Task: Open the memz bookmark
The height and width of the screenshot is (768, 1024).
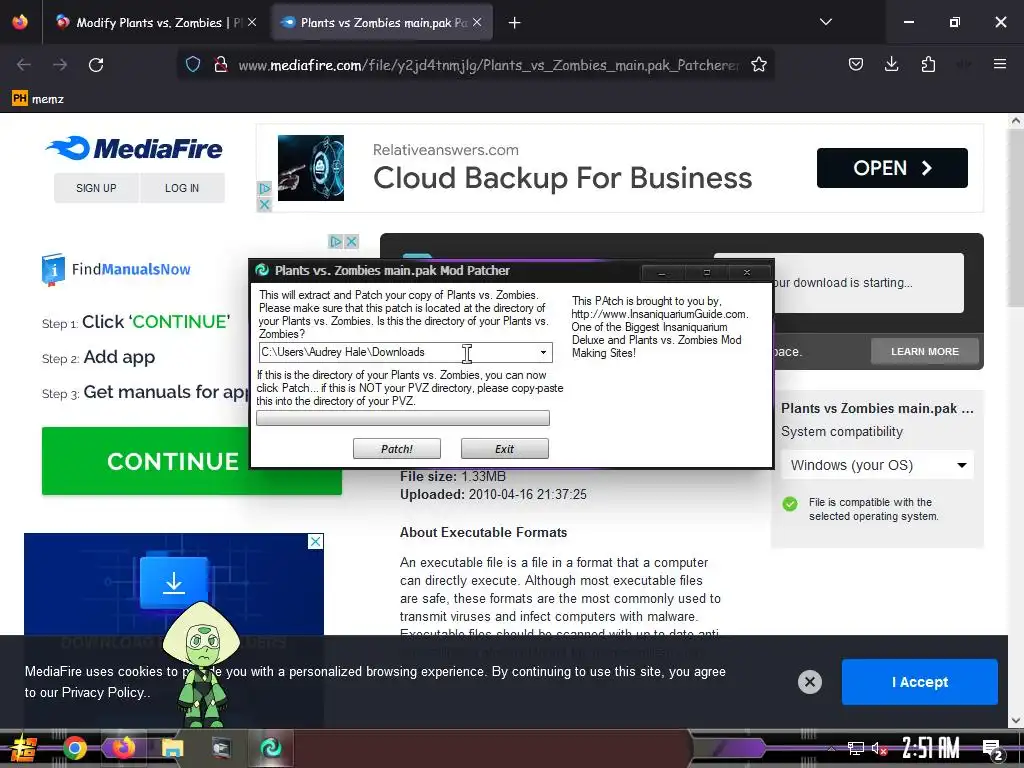Action: 38,99
